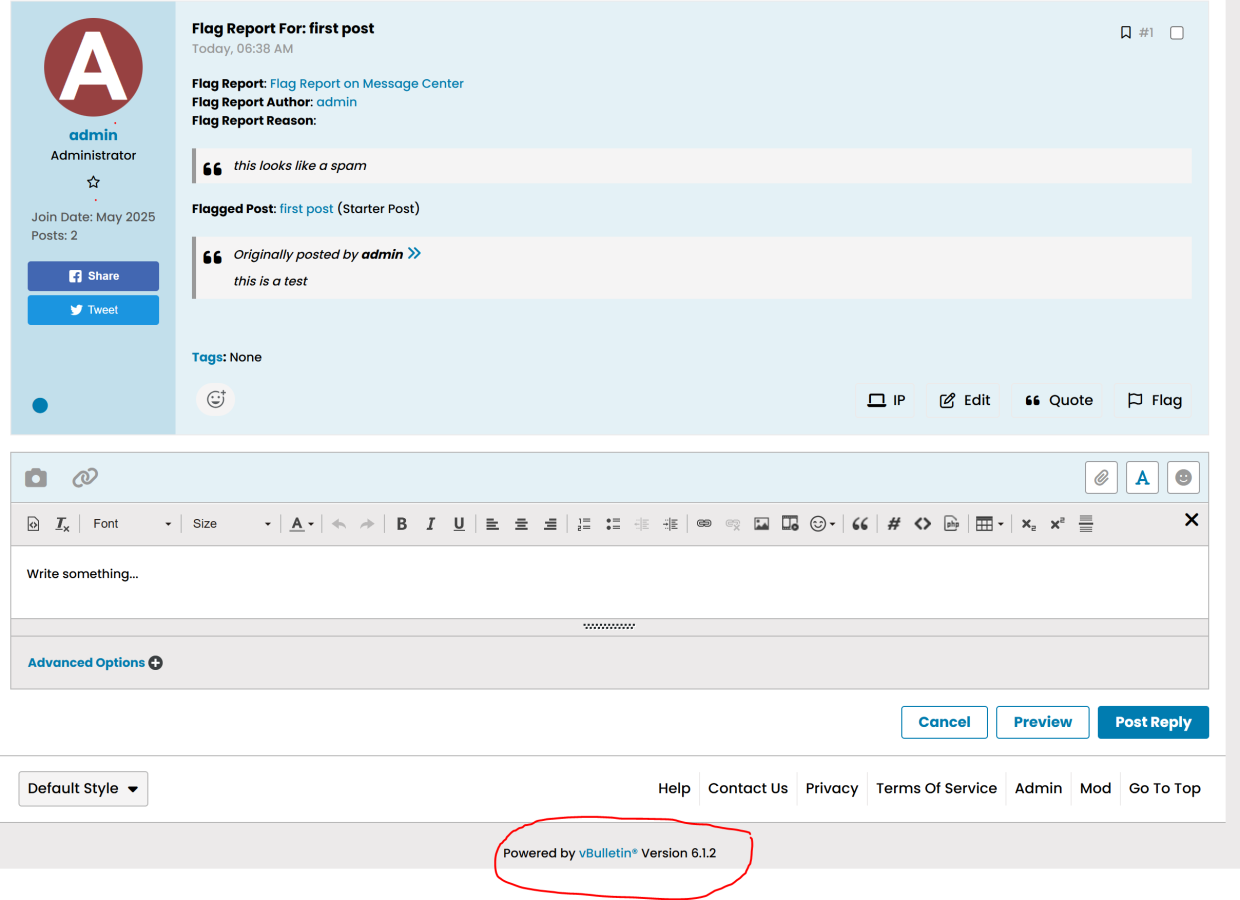Insert video icon in toolbar

click(x=790, y=524)
